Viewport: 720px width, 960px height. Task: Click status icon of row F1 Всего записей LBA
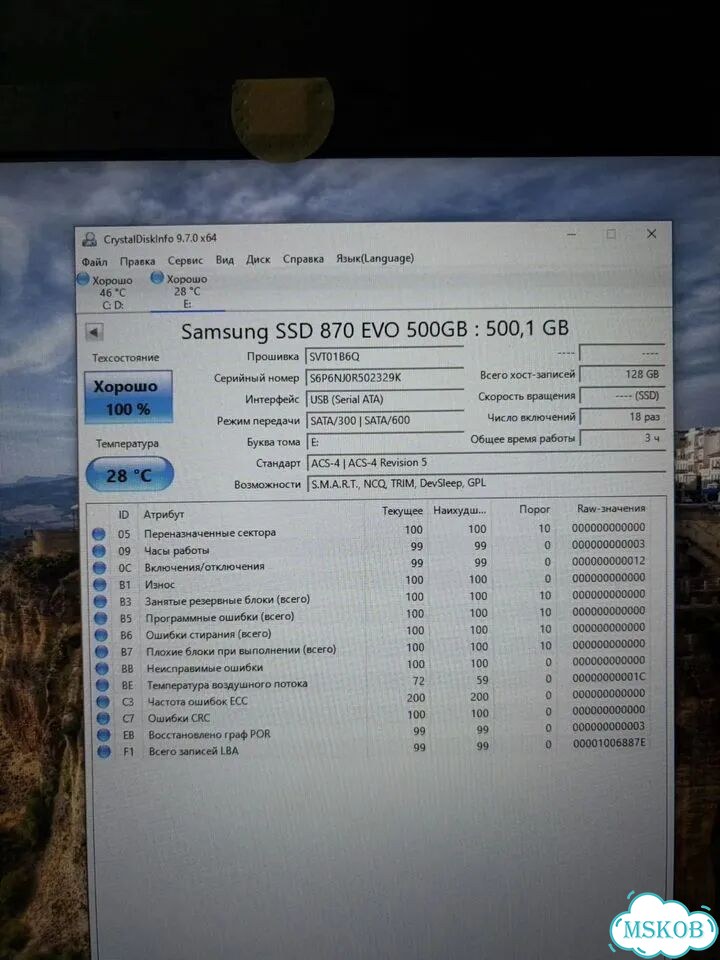click(x=104, y=751)
